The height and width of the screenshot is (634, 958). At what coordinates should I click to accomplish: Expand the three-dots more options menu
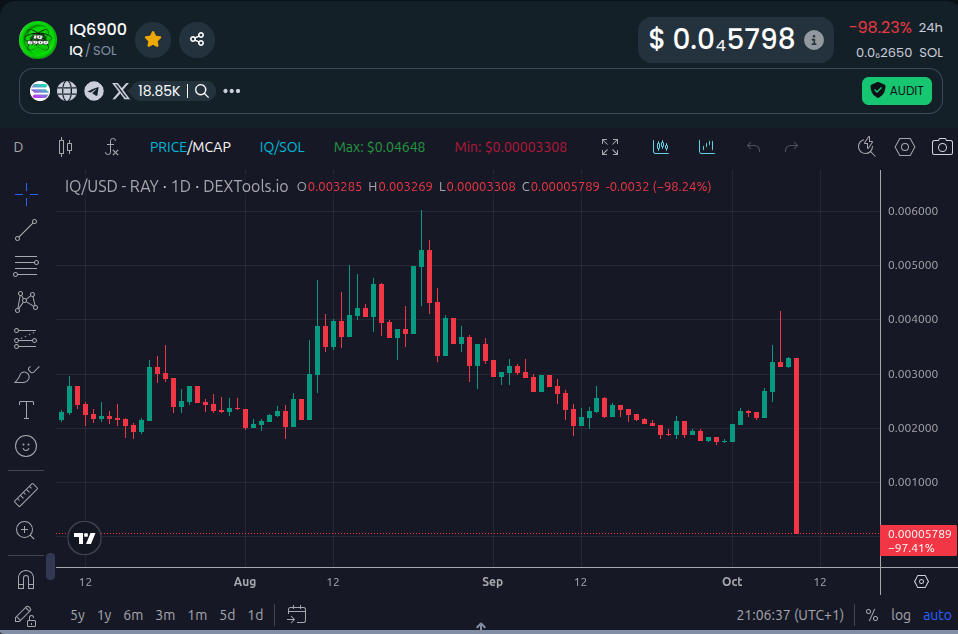tap(232, 91)
